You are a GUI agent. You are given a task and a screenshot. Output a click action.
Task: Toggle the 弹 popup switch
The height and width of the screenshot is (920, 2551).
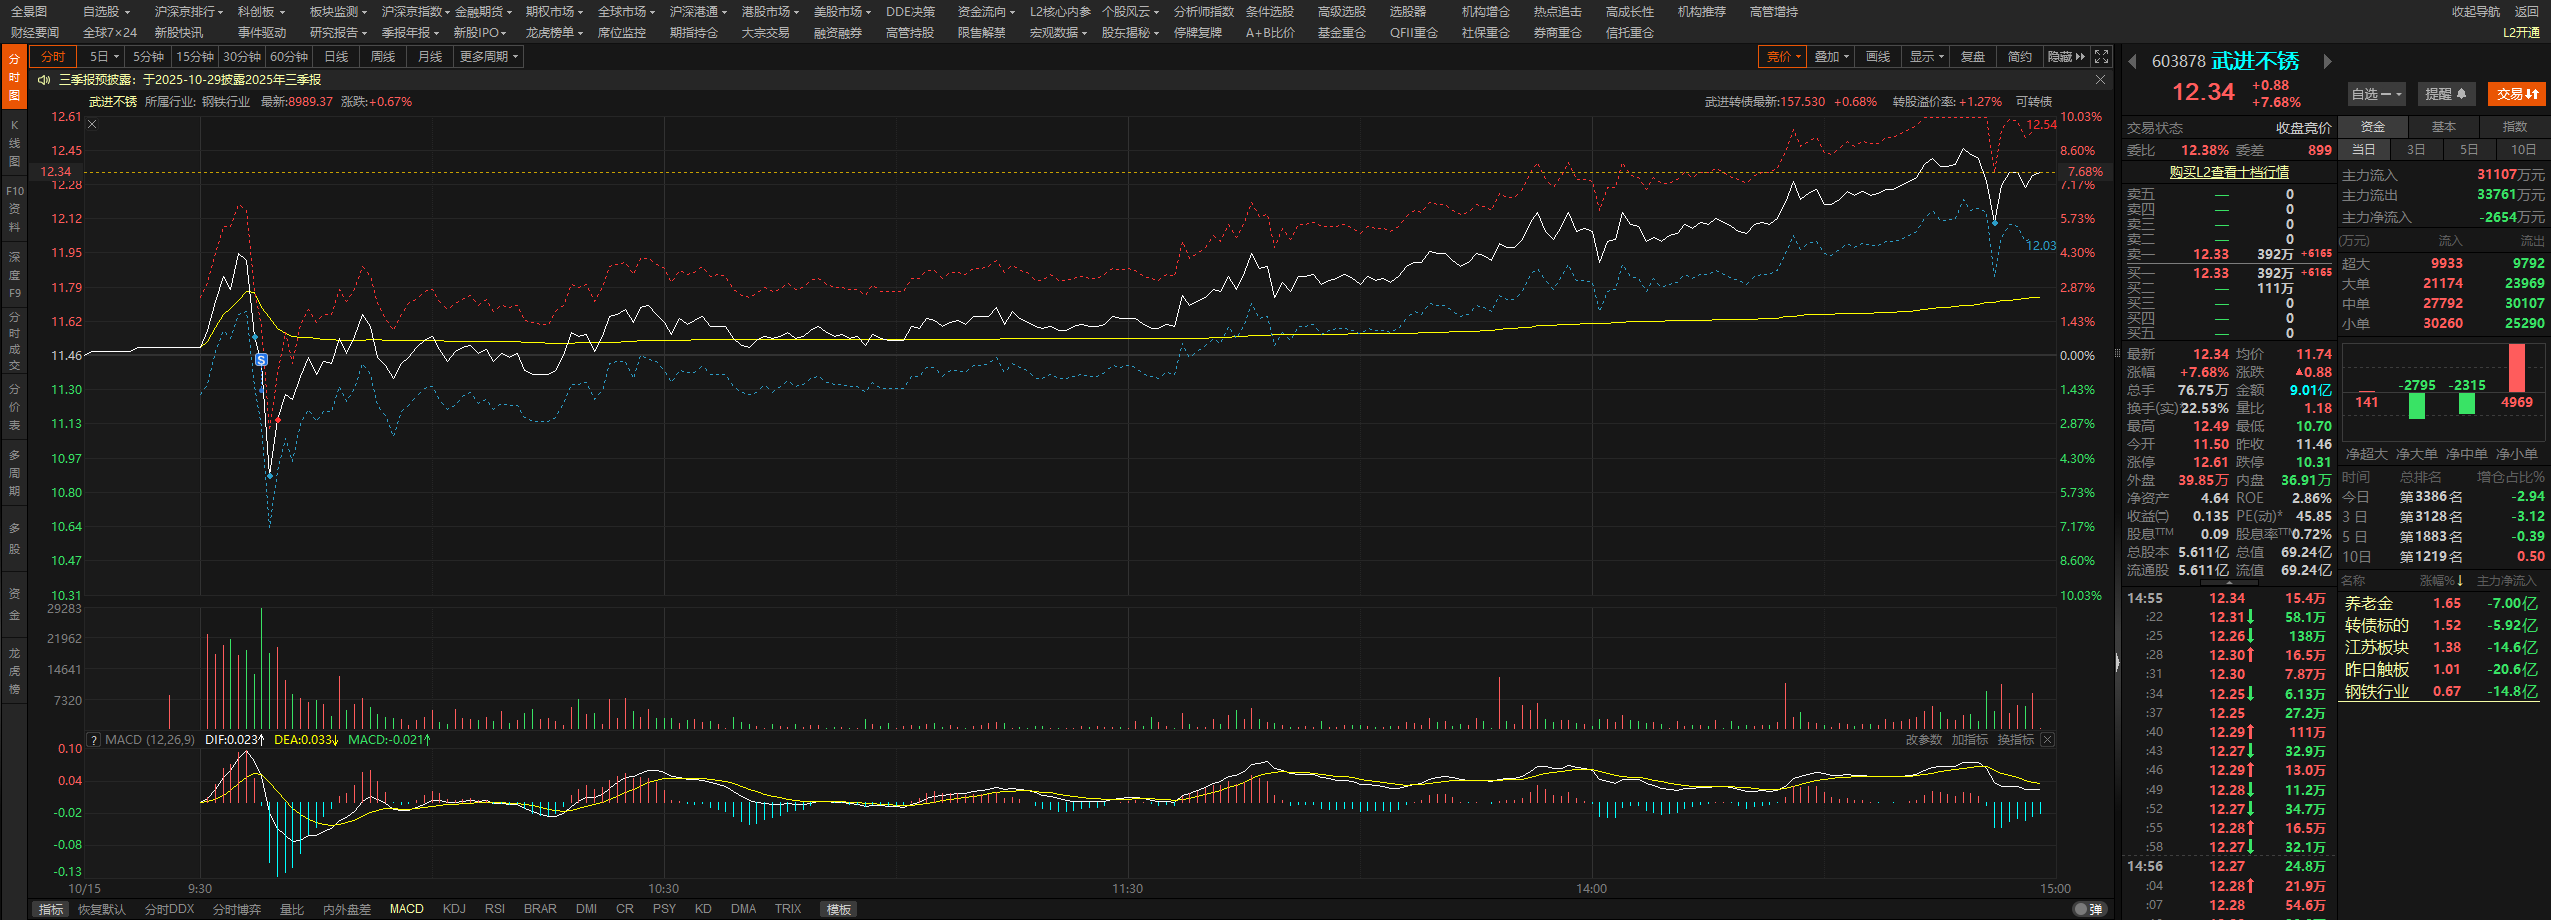pos(2088,909)
